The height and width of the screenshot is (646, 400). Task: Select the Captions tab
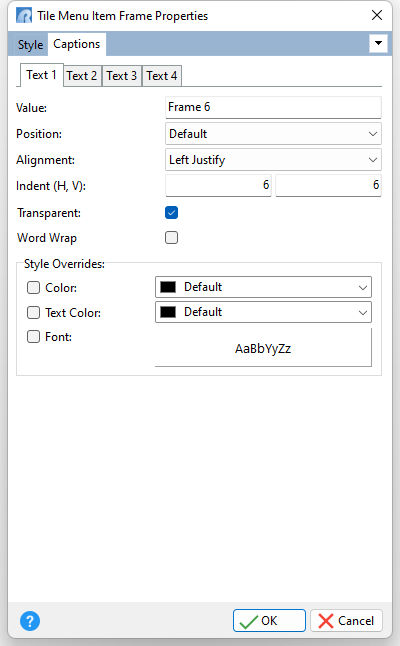(x=77, y=44)
